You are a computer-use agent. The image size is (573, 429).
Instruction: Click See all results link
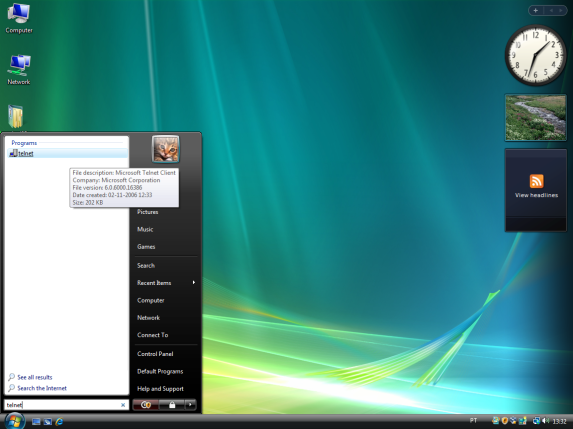(x=35, y=377)
